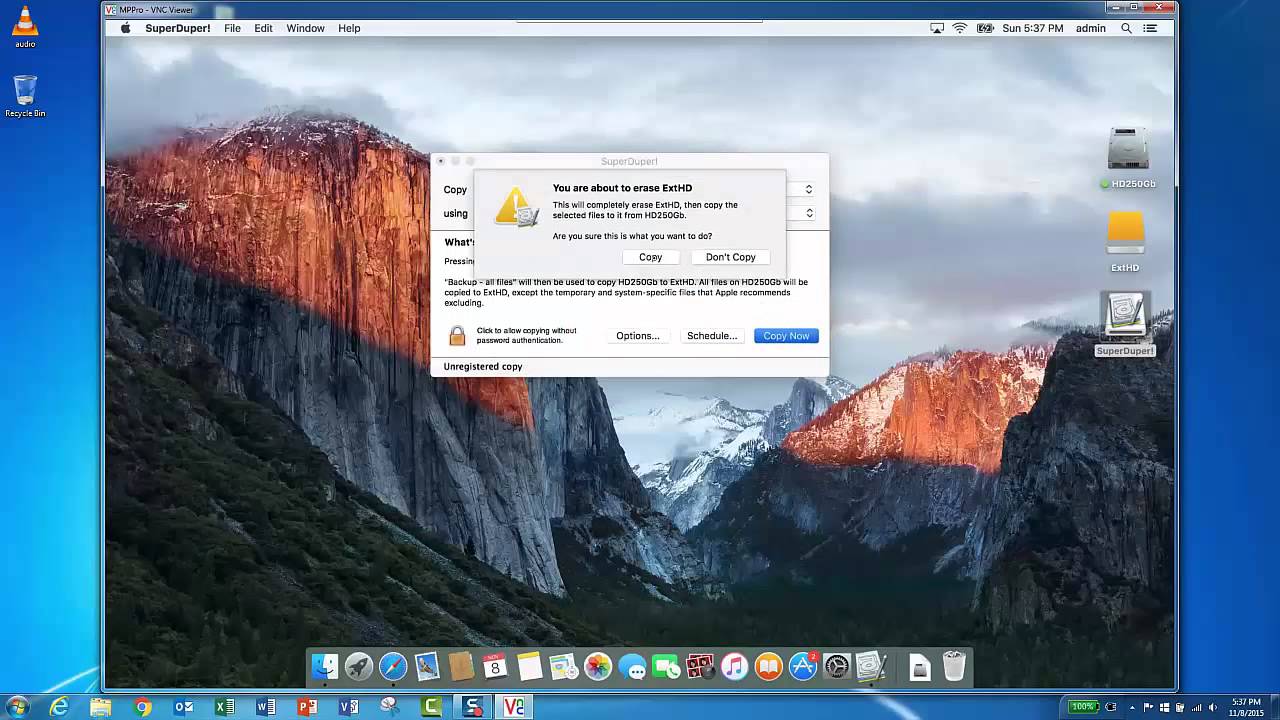Expand the Copy destination popup
This screenshot has height=720, width=1280.
click(x=808, y=189)
